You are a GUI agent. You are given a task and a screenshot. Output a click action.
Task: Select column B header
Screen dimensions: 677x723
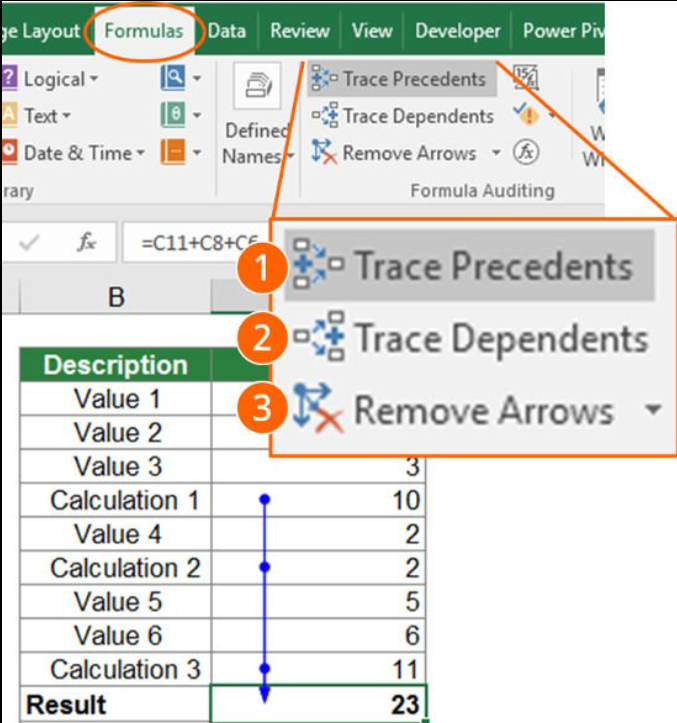click(116, 296)
